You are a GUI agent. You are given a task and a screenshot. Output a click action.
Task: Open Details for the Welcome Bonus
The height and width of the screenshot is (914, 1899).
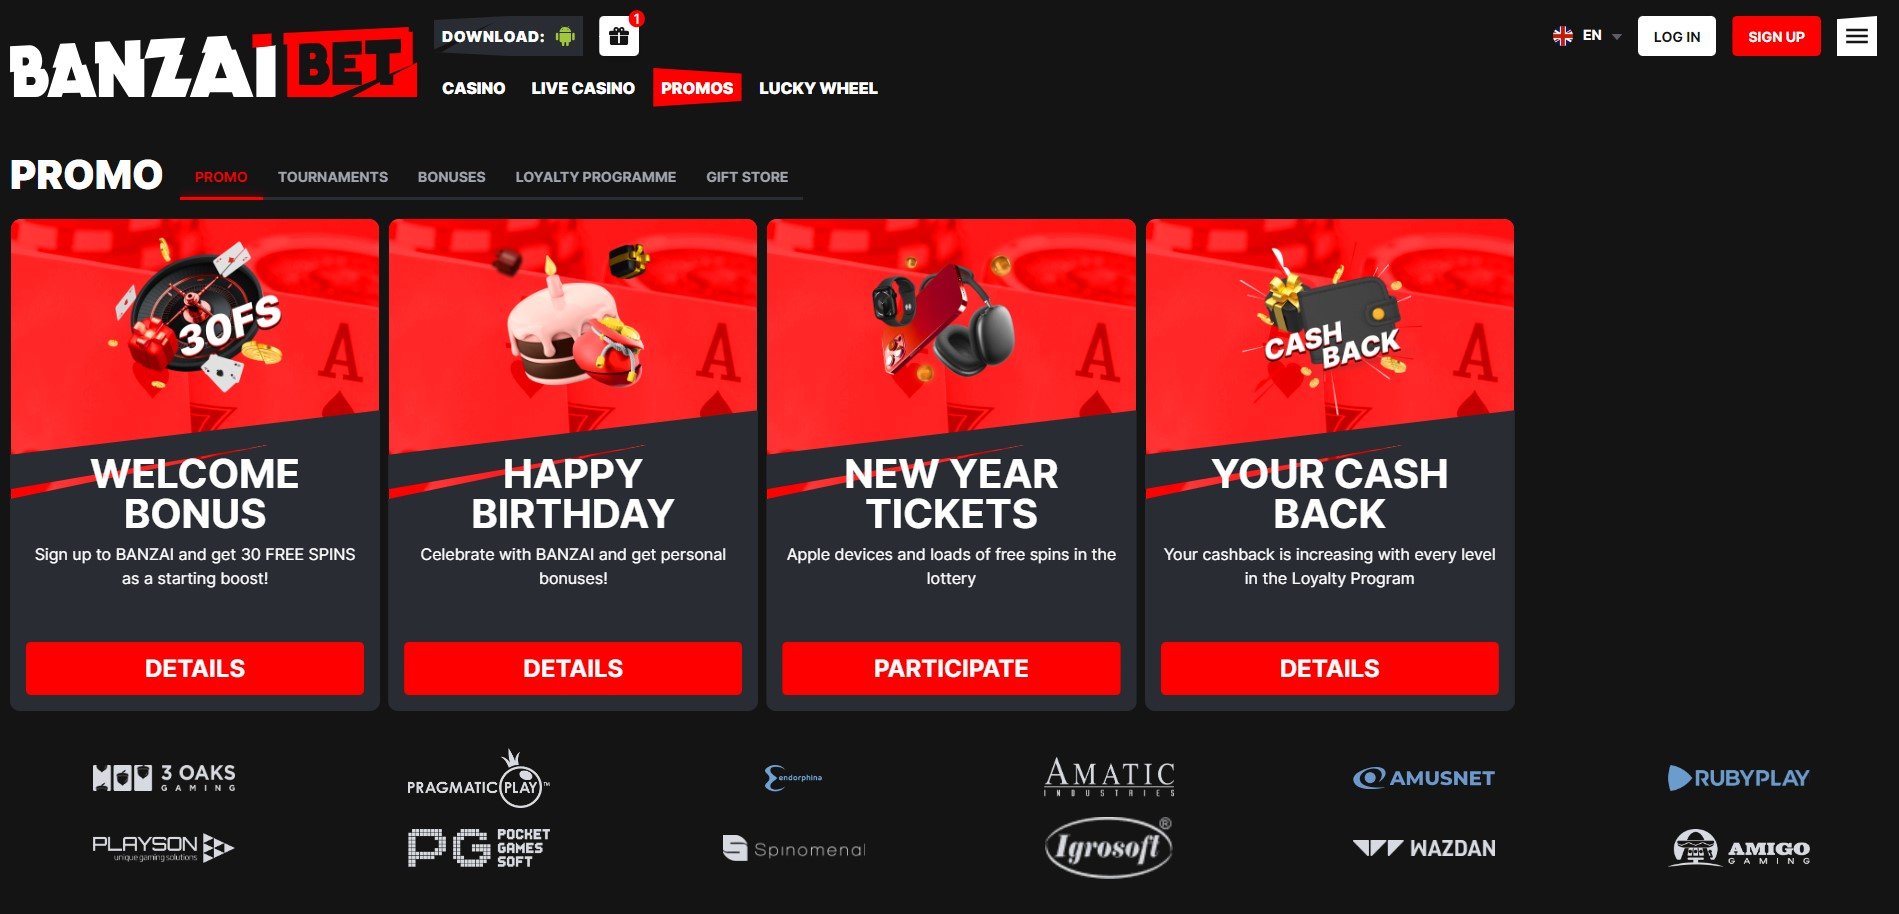click(x=195, y=668)
